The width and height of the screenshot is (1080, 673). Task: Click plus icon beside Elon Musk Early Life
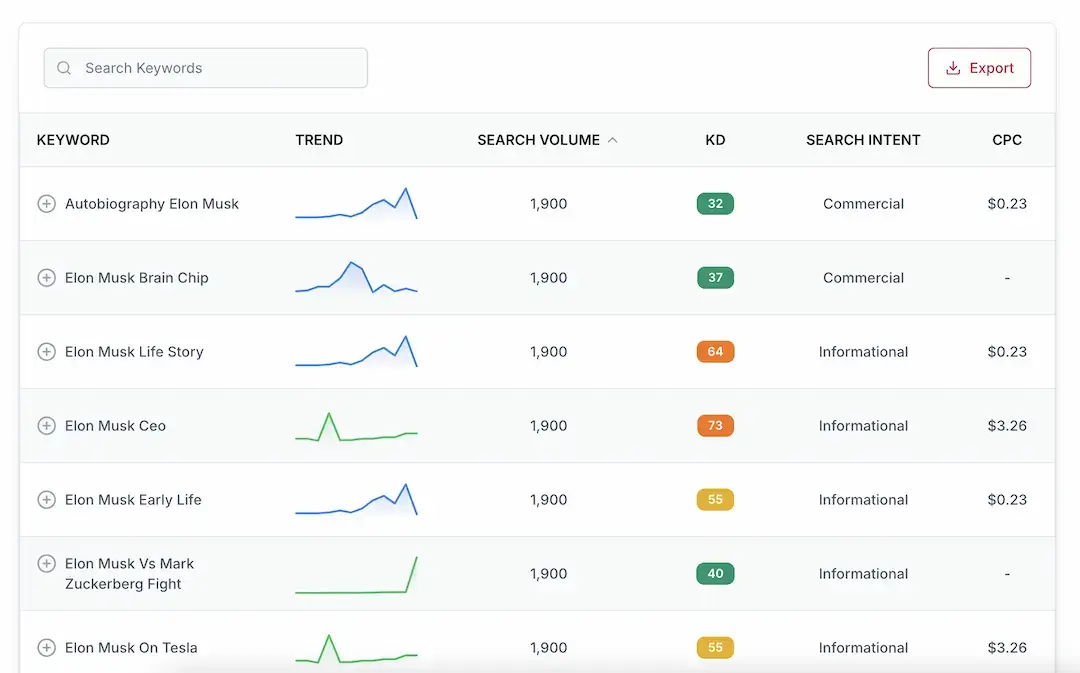[x=46, y=500]
